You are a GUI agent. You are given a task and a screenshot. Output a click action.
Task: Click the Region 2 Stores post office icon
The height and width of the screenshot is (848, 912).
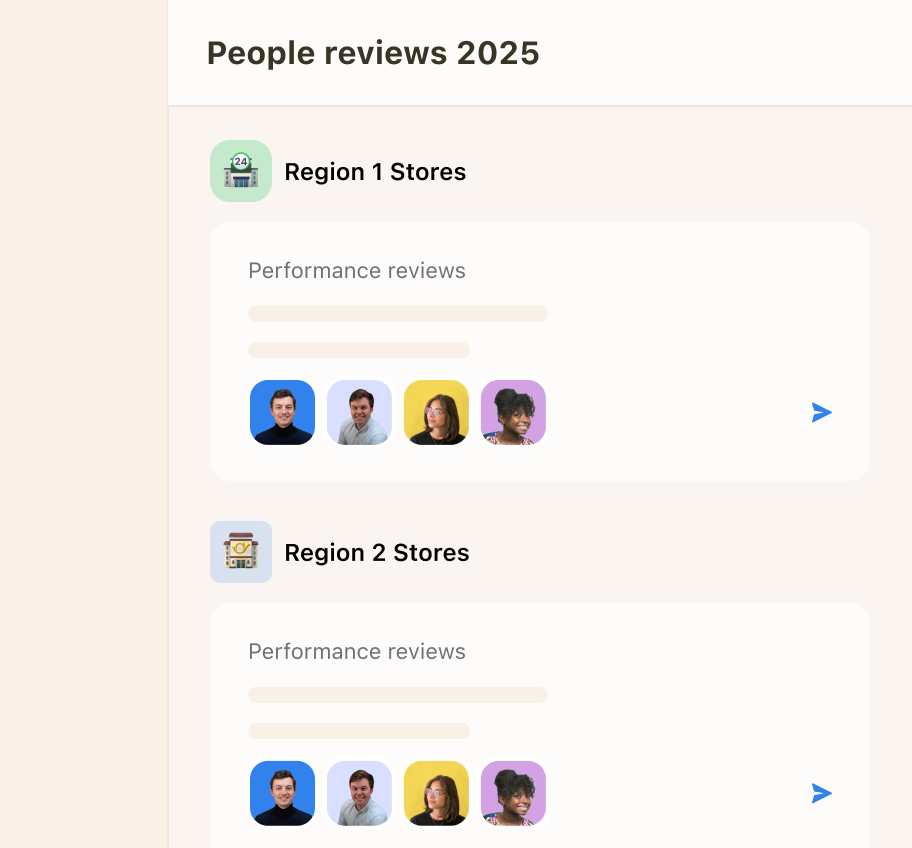point(240,551)
